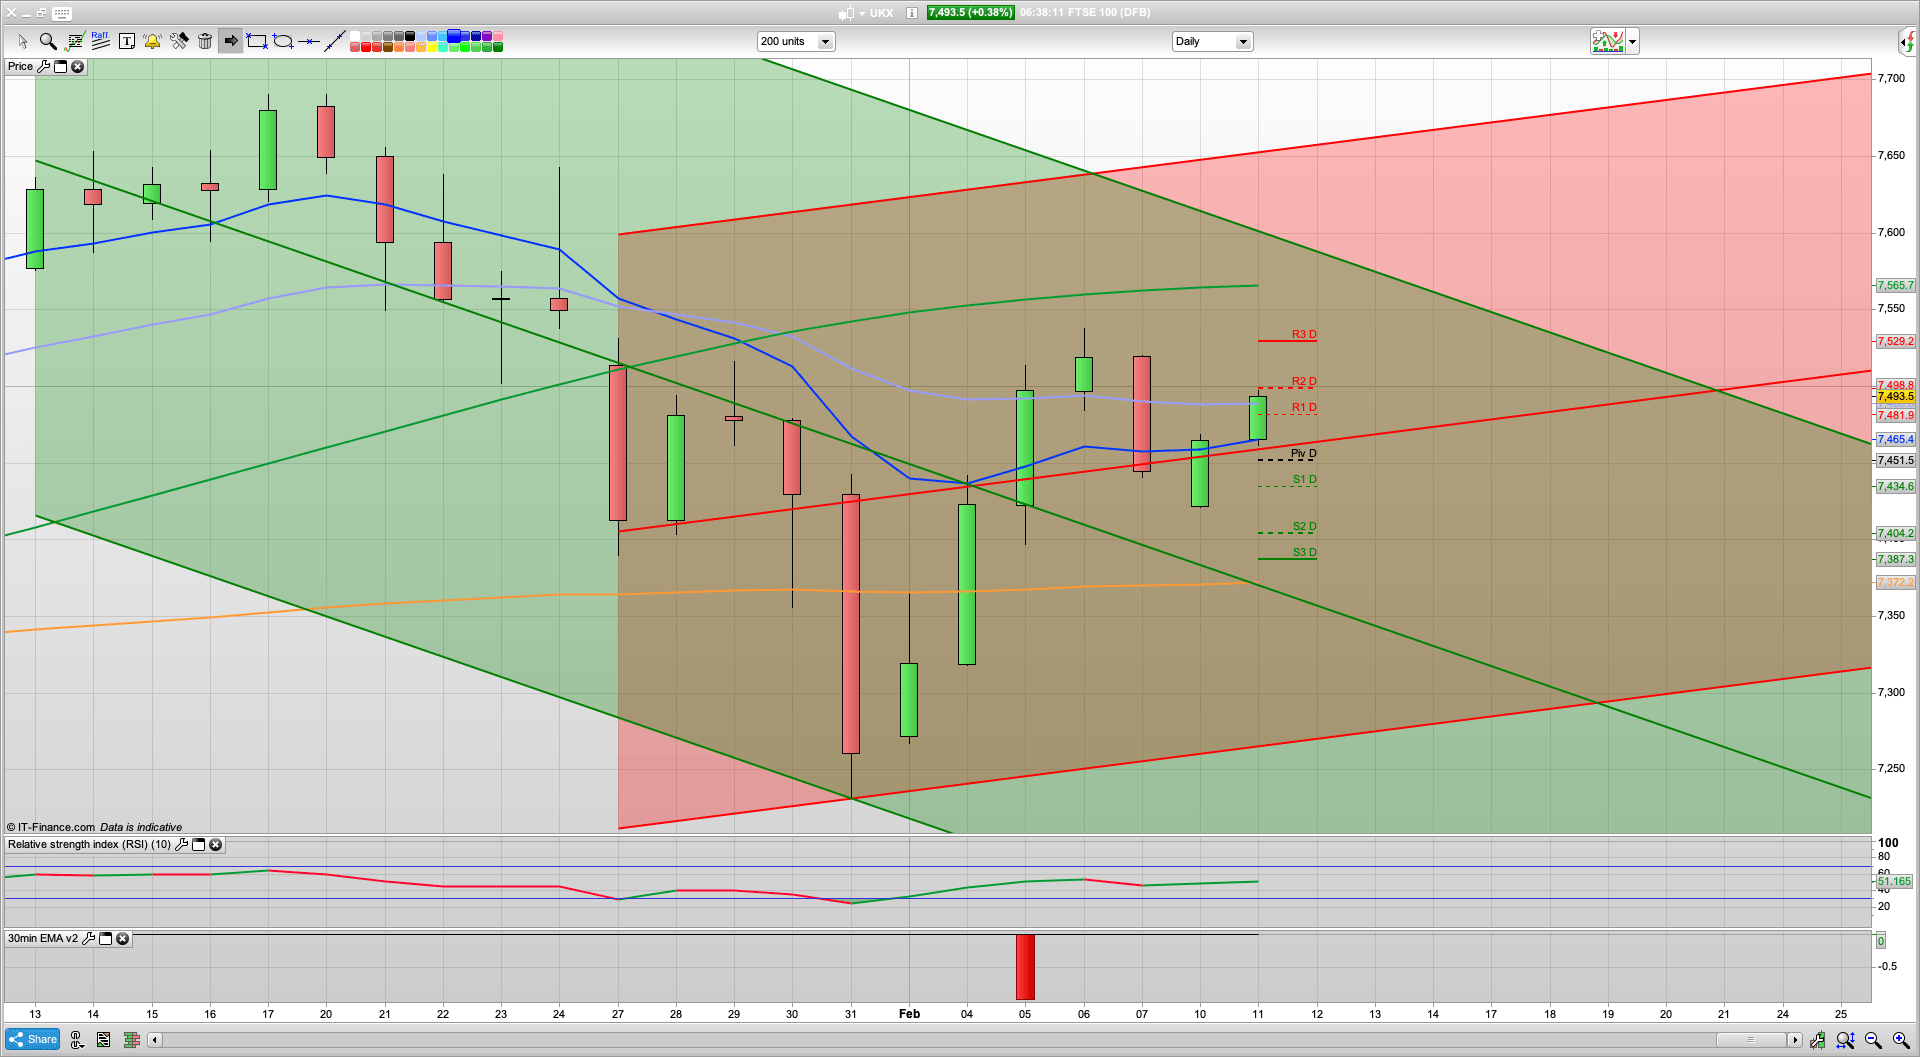
Task: Select the cursor pointer tool
Action: pyautogui.click(x=22, y=41)
